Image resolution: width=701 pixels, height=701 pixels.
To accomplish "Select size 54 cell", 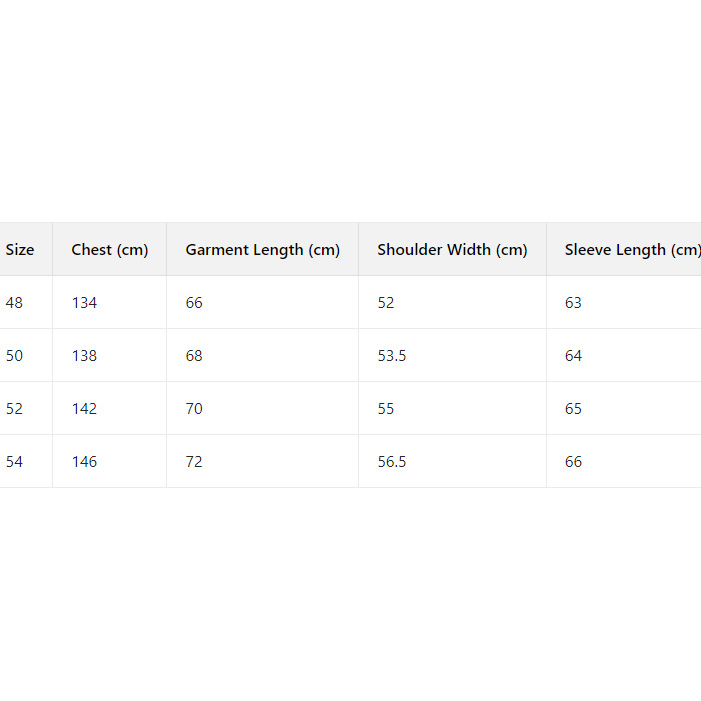I will pos(15,462).
